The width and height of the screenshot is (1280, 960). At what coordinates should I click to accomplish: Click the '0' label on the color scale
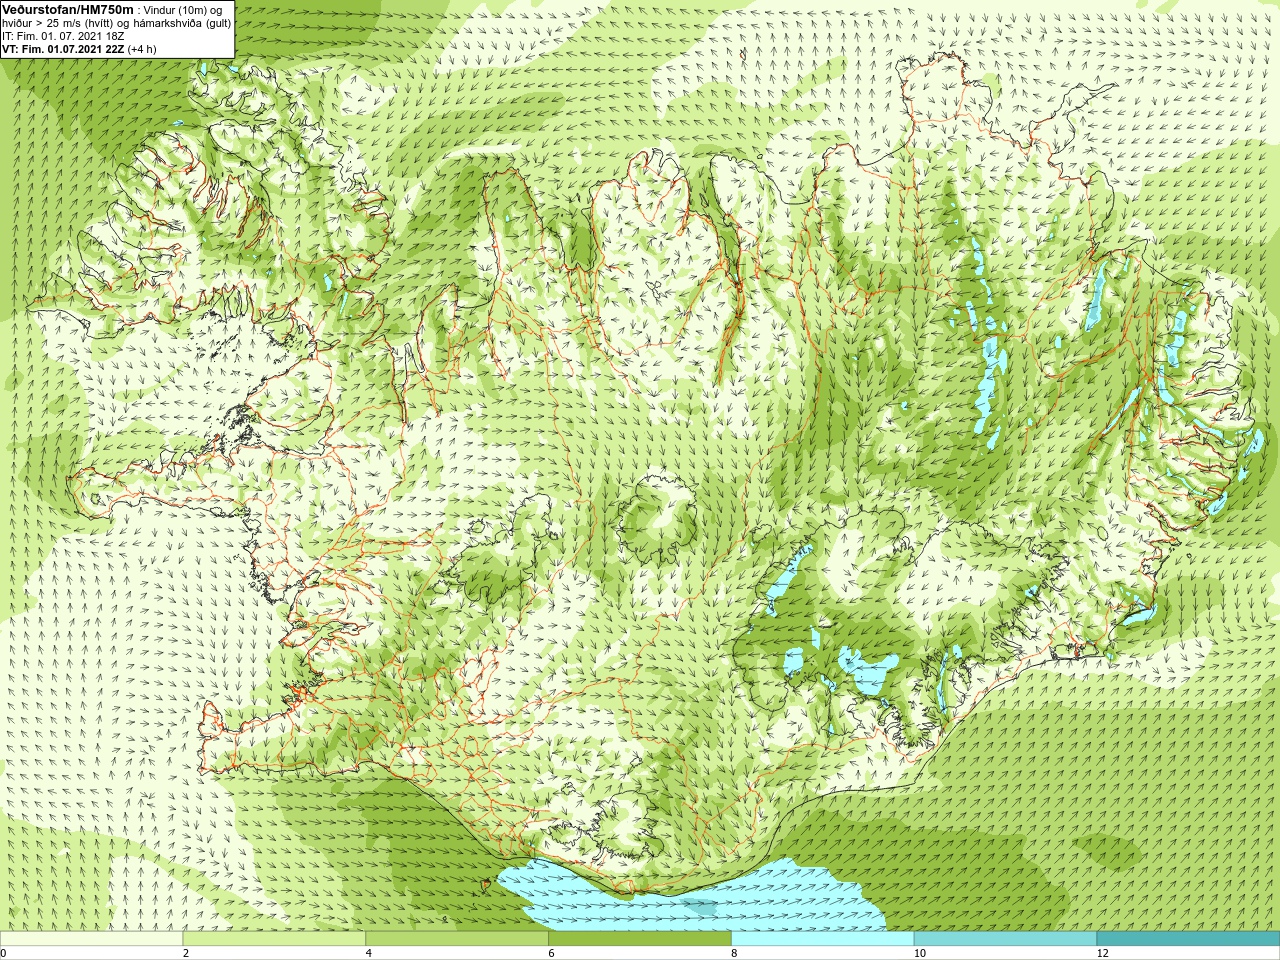[4, 953]
